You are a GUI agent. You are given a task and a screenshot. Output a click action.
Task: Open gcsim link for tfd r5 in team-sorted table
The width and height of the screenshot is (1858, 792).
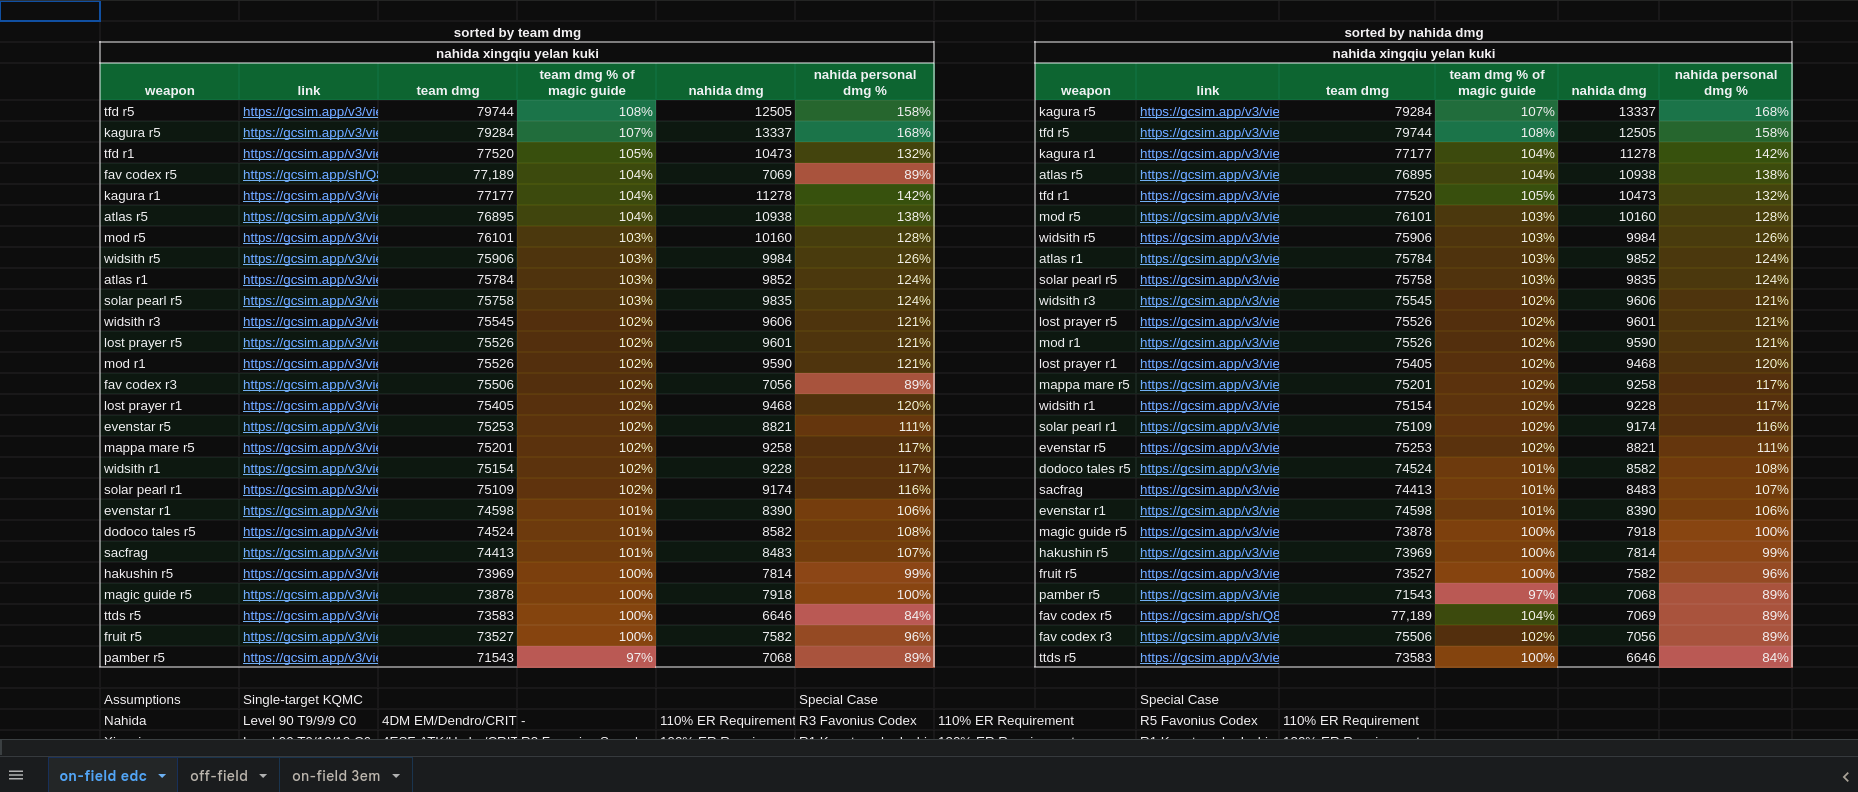click(309, 112)
